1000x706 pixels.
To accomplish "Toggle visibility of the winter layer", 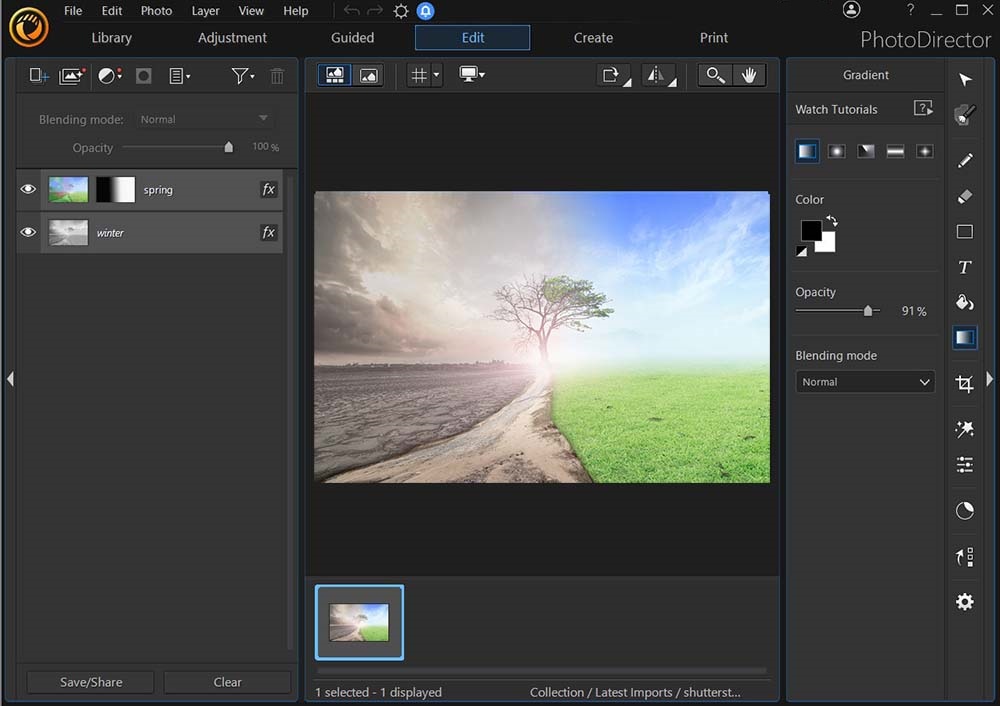I will [27, 232].
